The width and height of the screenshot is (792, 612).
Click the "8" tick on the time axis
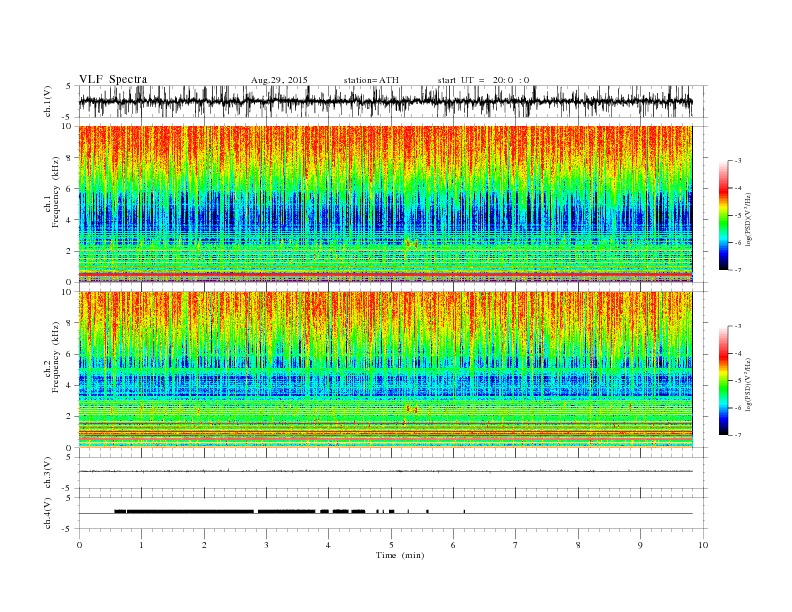[578, 545]
